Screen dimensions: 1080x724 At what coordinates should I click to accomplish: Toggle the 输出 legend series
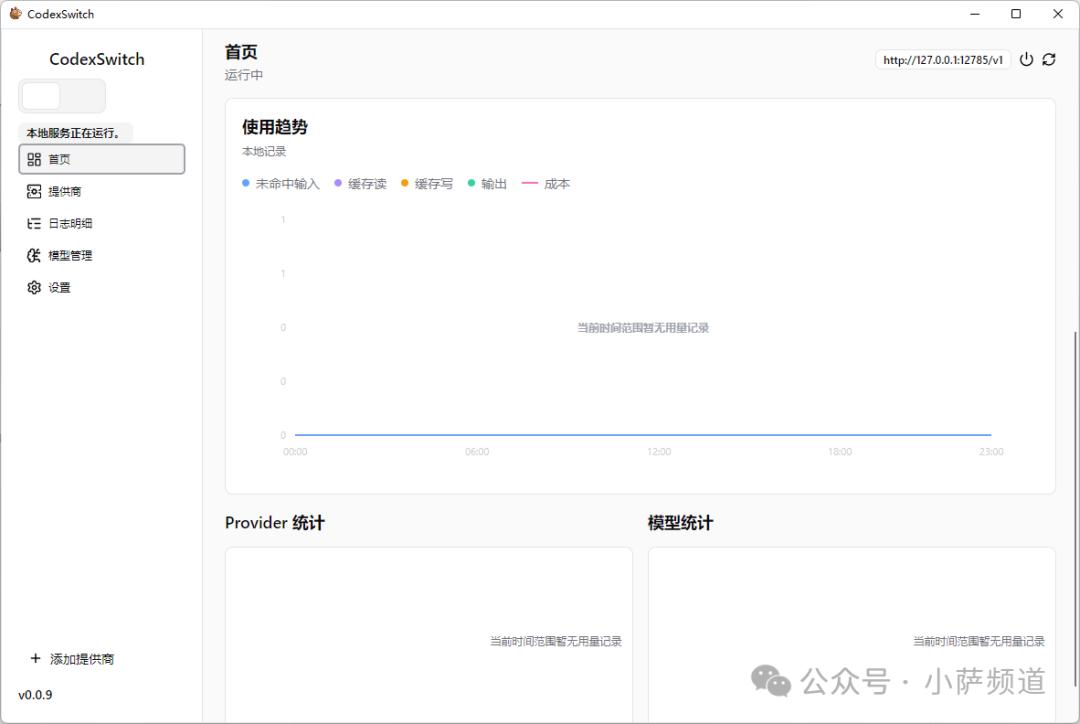click(487, 184)
